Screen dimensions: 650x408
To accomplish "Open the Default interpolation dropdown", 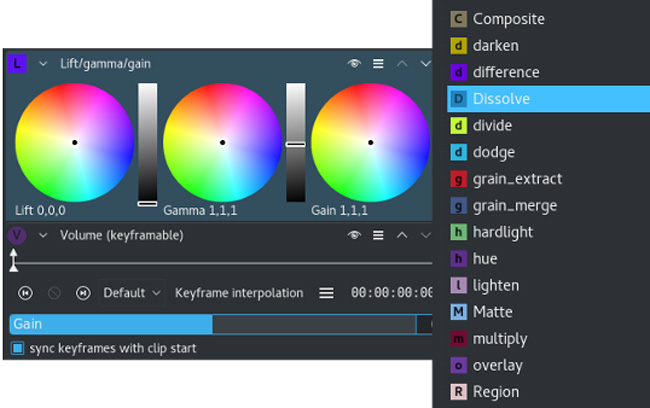I will pos(131,293).
